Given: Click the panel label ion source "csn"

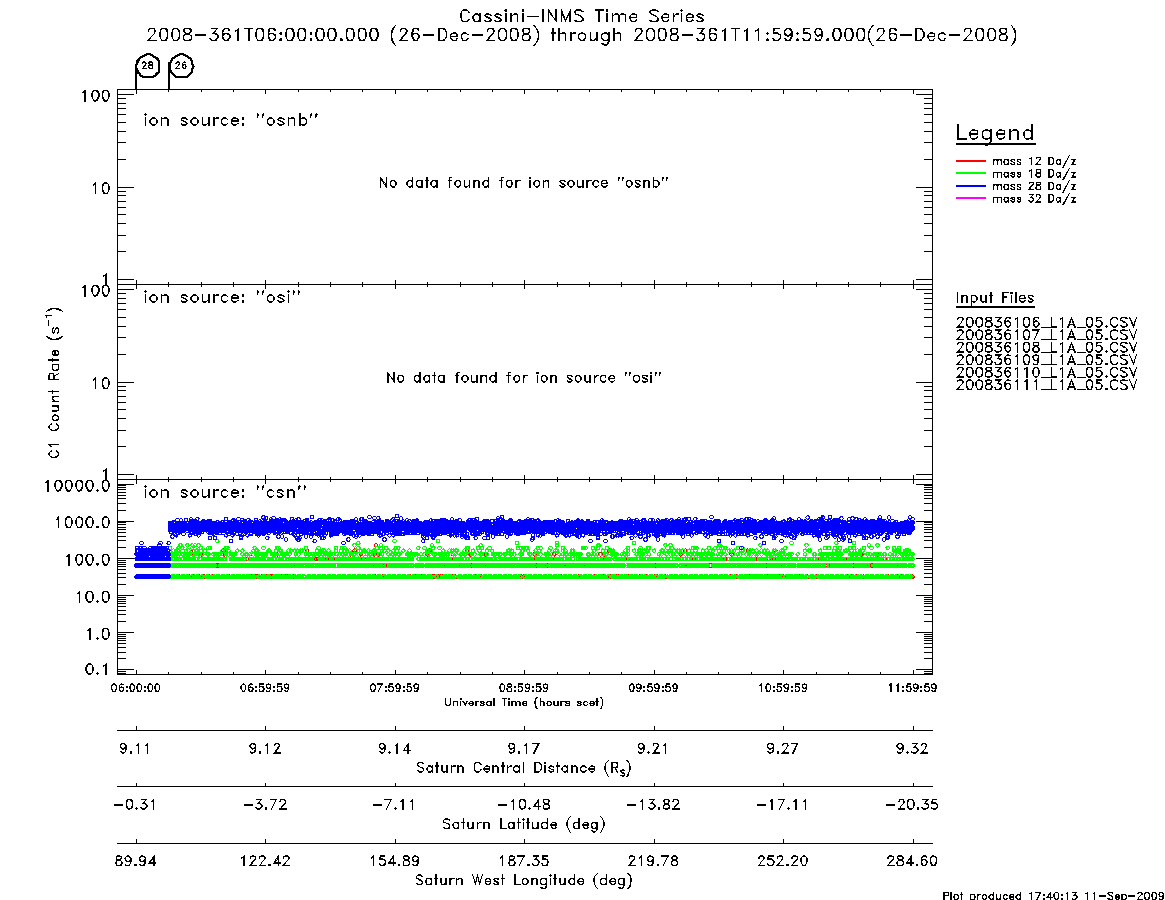Looking at the screenshot, I should click(x=225, y=492).
